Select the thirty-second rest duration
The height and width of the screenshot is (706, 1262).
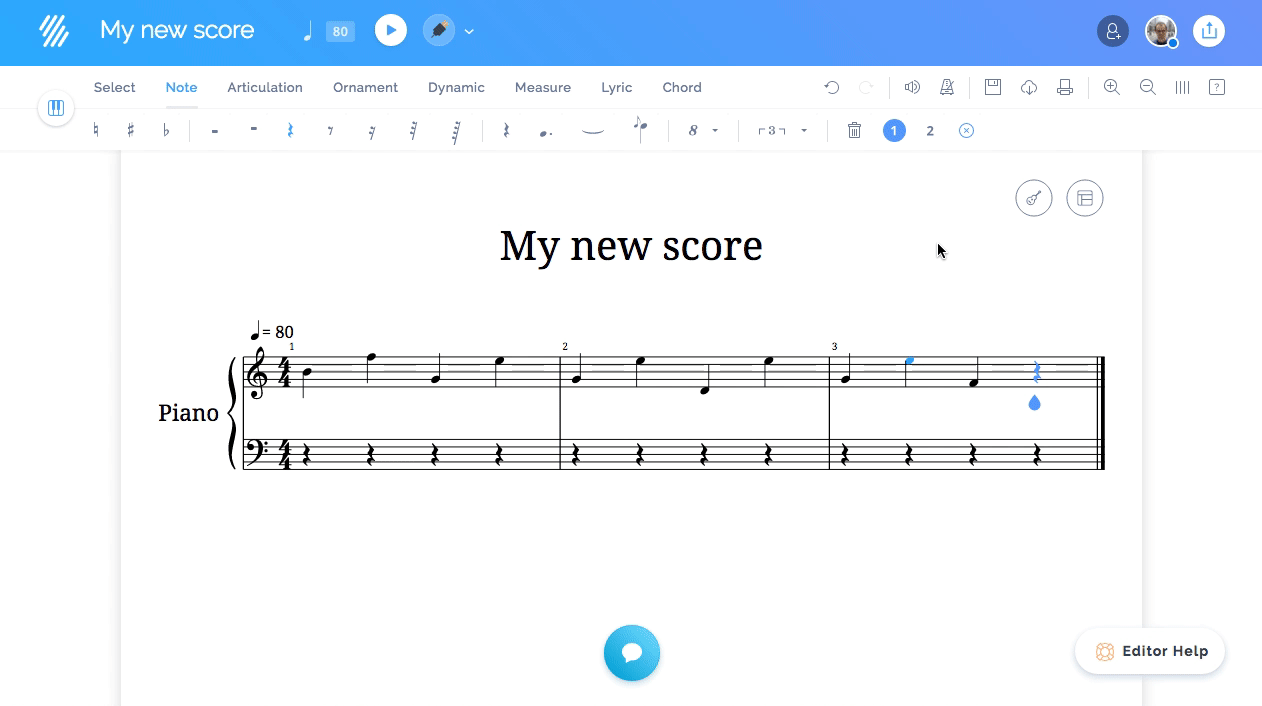click(x=413, y=130)
